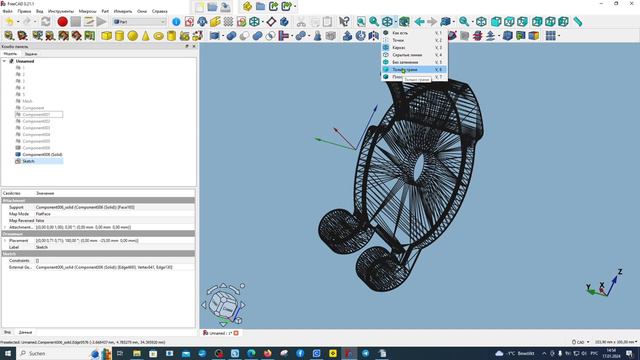Select the Isometric view cube icon

[x=481, y=22]
